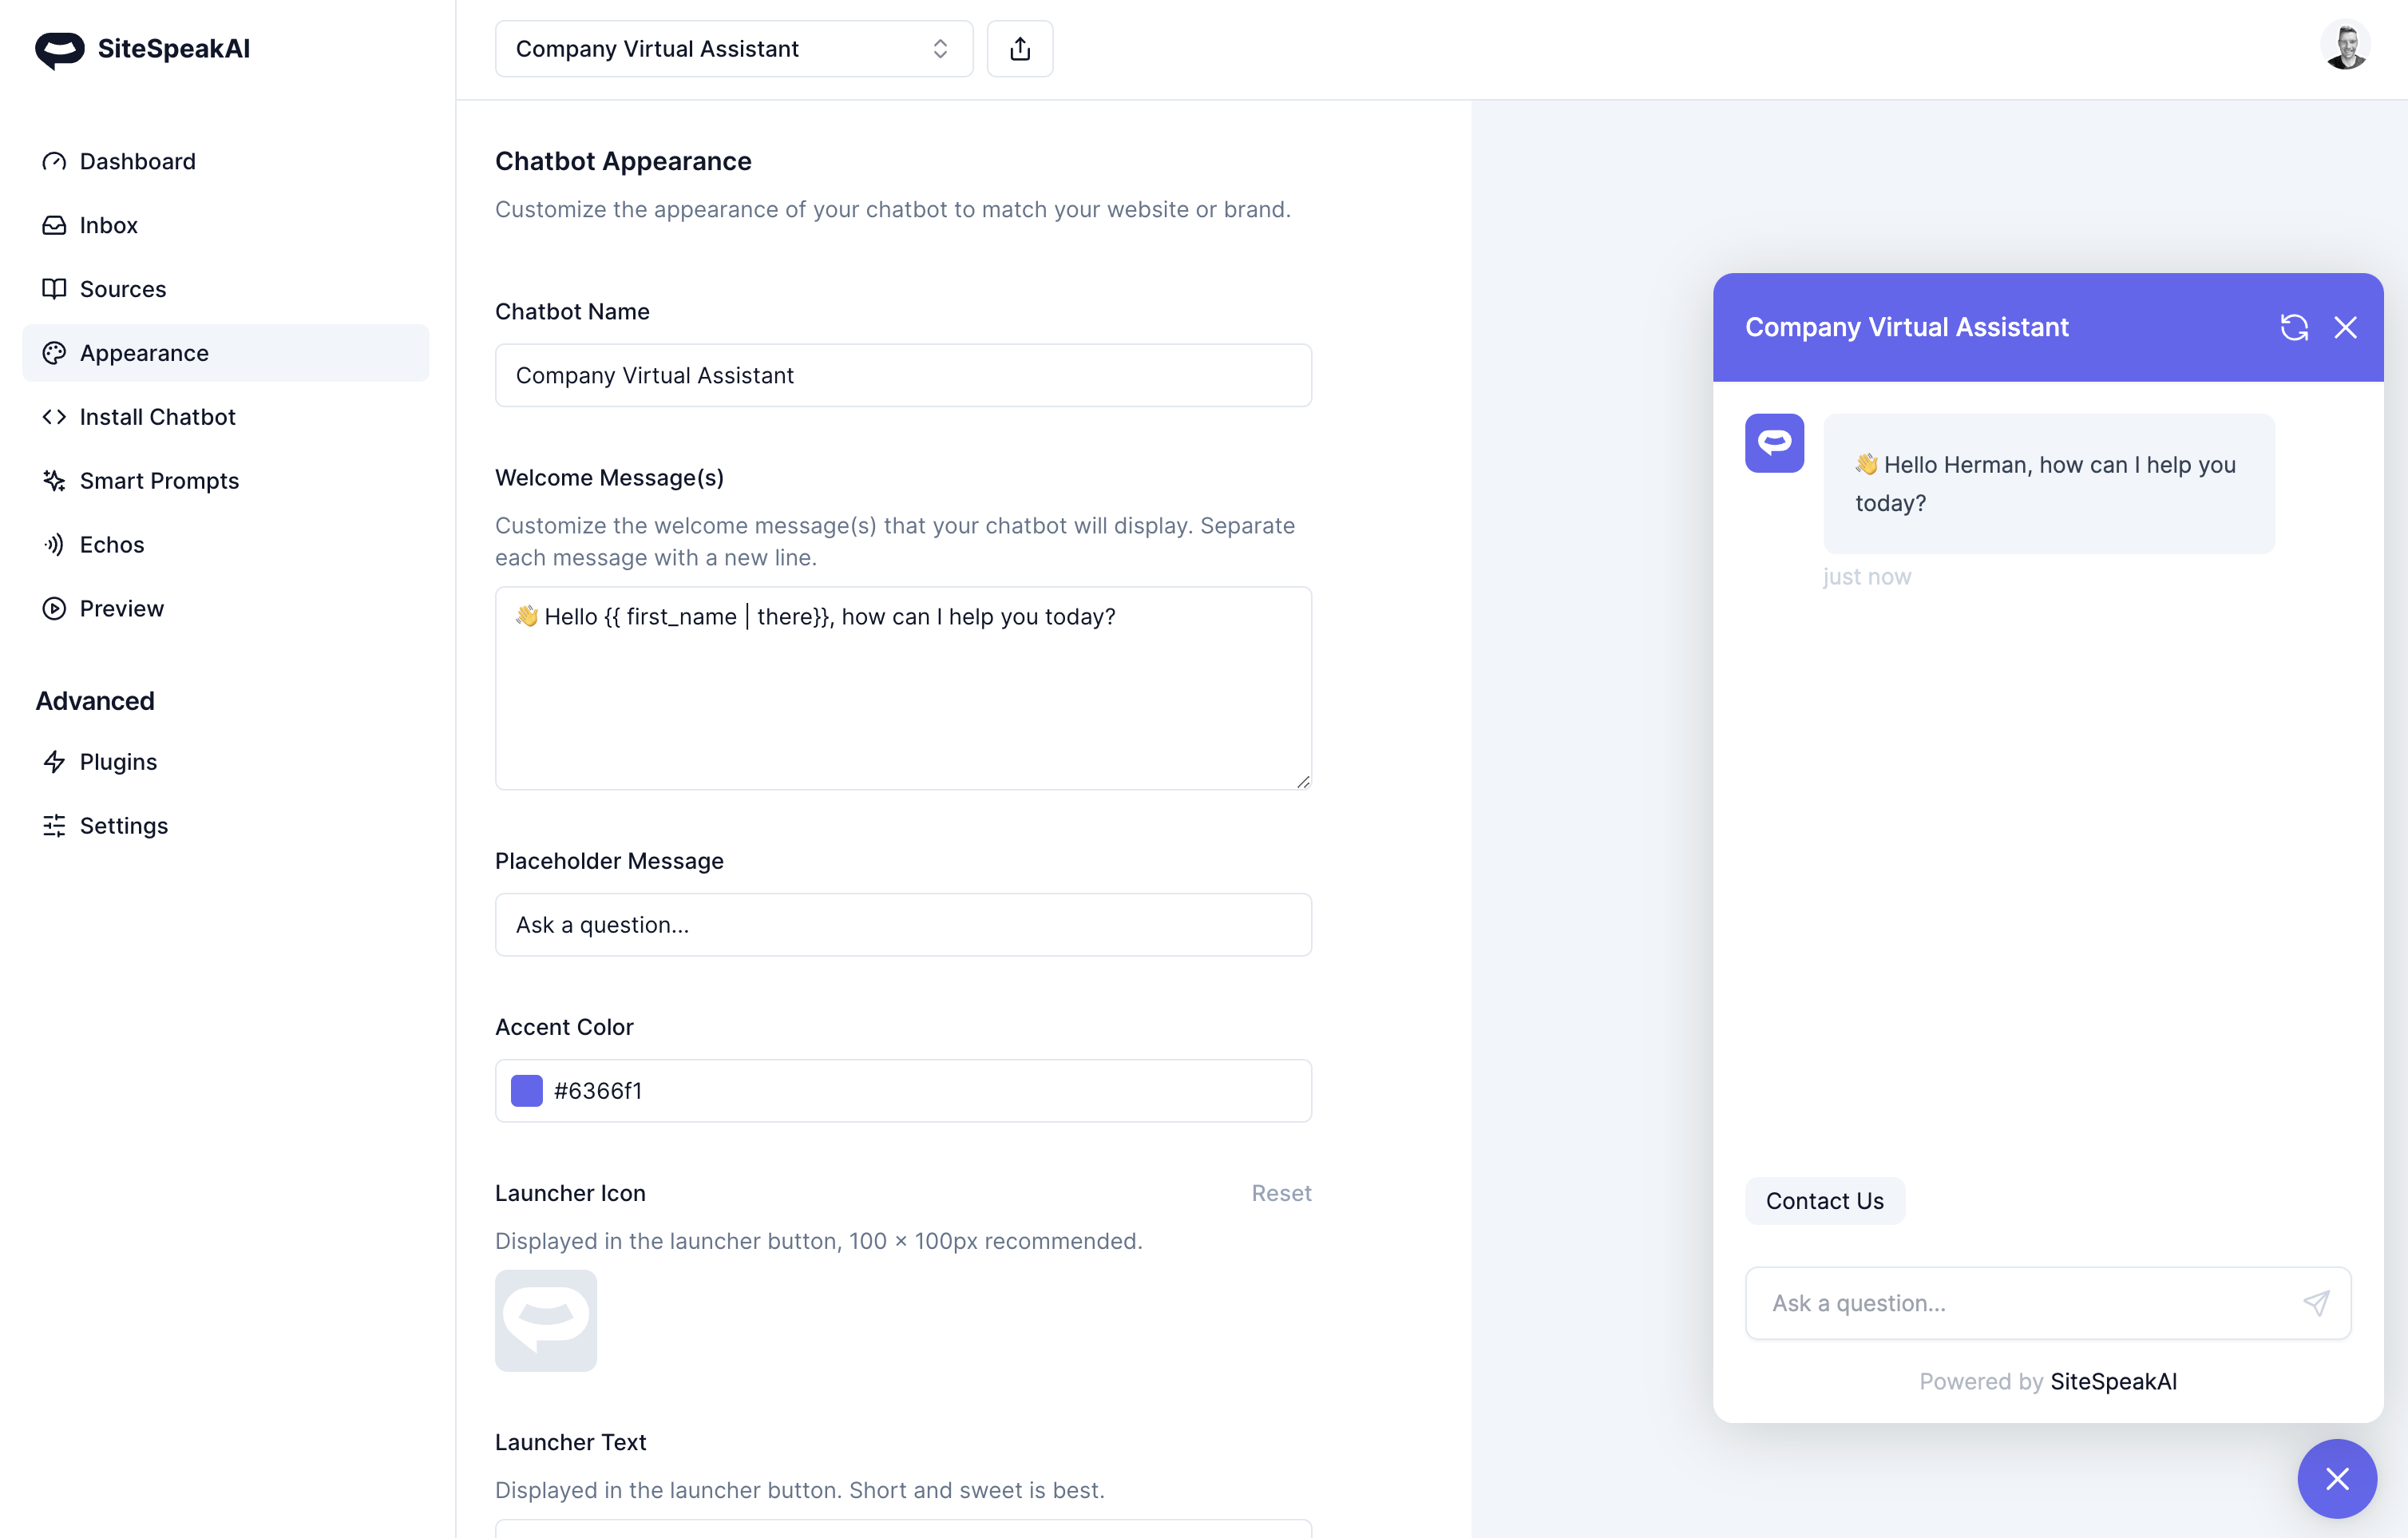Click the share/export icon in top bar
Viewport: 2408px width, 1538px height.
(x=1019, y=49)
